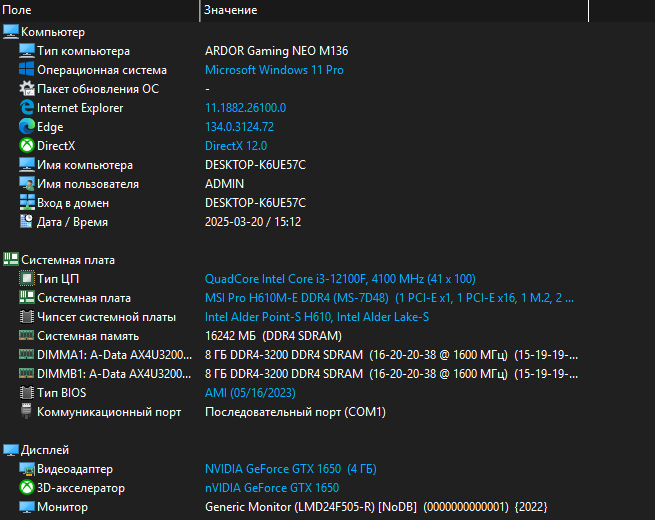Click the Чипсет системной платы chip icon

tap(27, 317)
